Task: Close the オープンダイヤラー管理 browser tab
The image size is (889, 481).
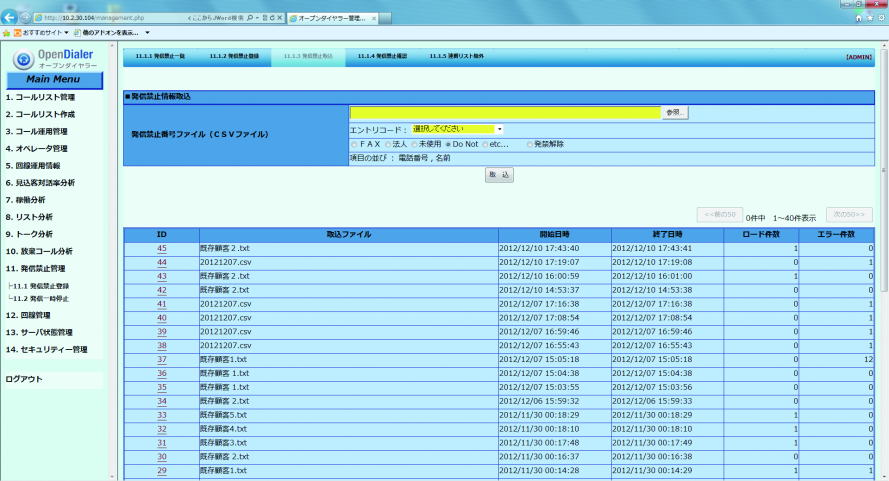Action: (x=374, y=18)
